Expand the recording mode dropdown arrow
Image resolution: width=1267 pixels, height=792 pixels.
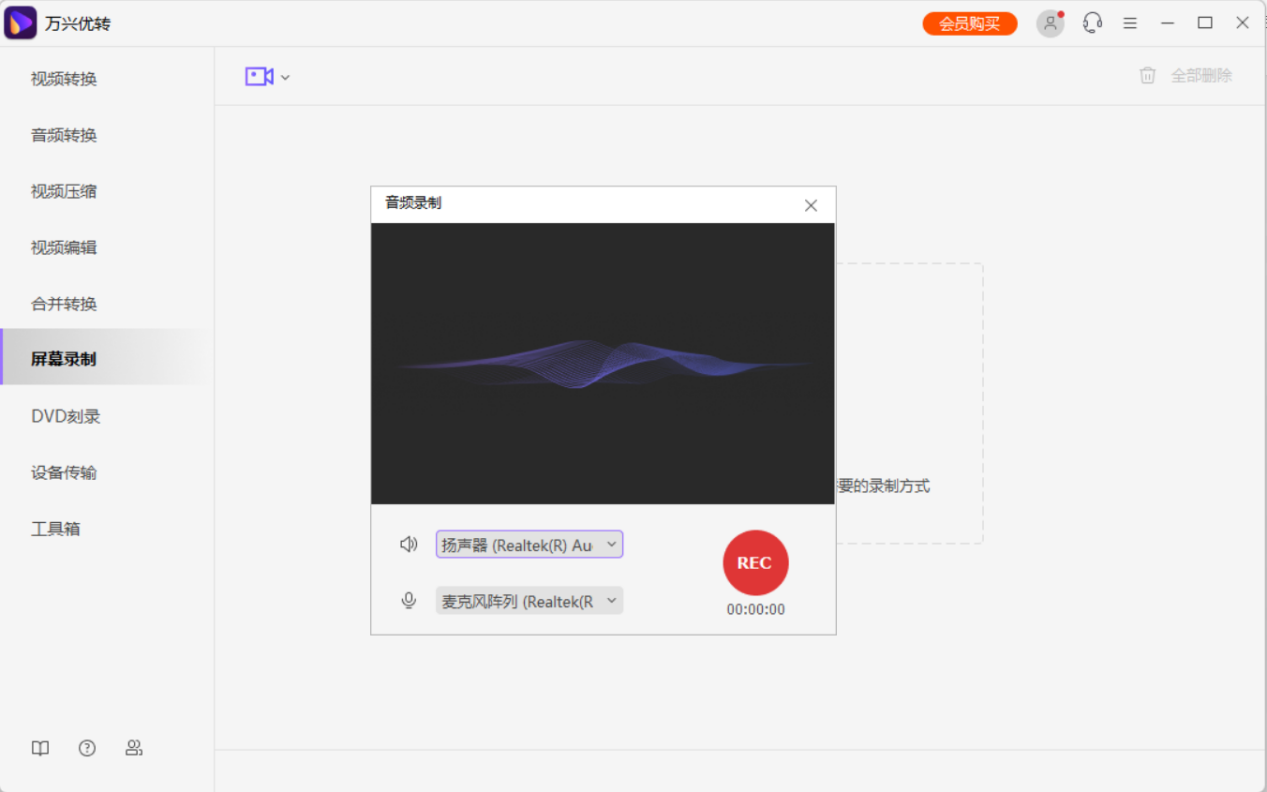click(x=285, y=77)
